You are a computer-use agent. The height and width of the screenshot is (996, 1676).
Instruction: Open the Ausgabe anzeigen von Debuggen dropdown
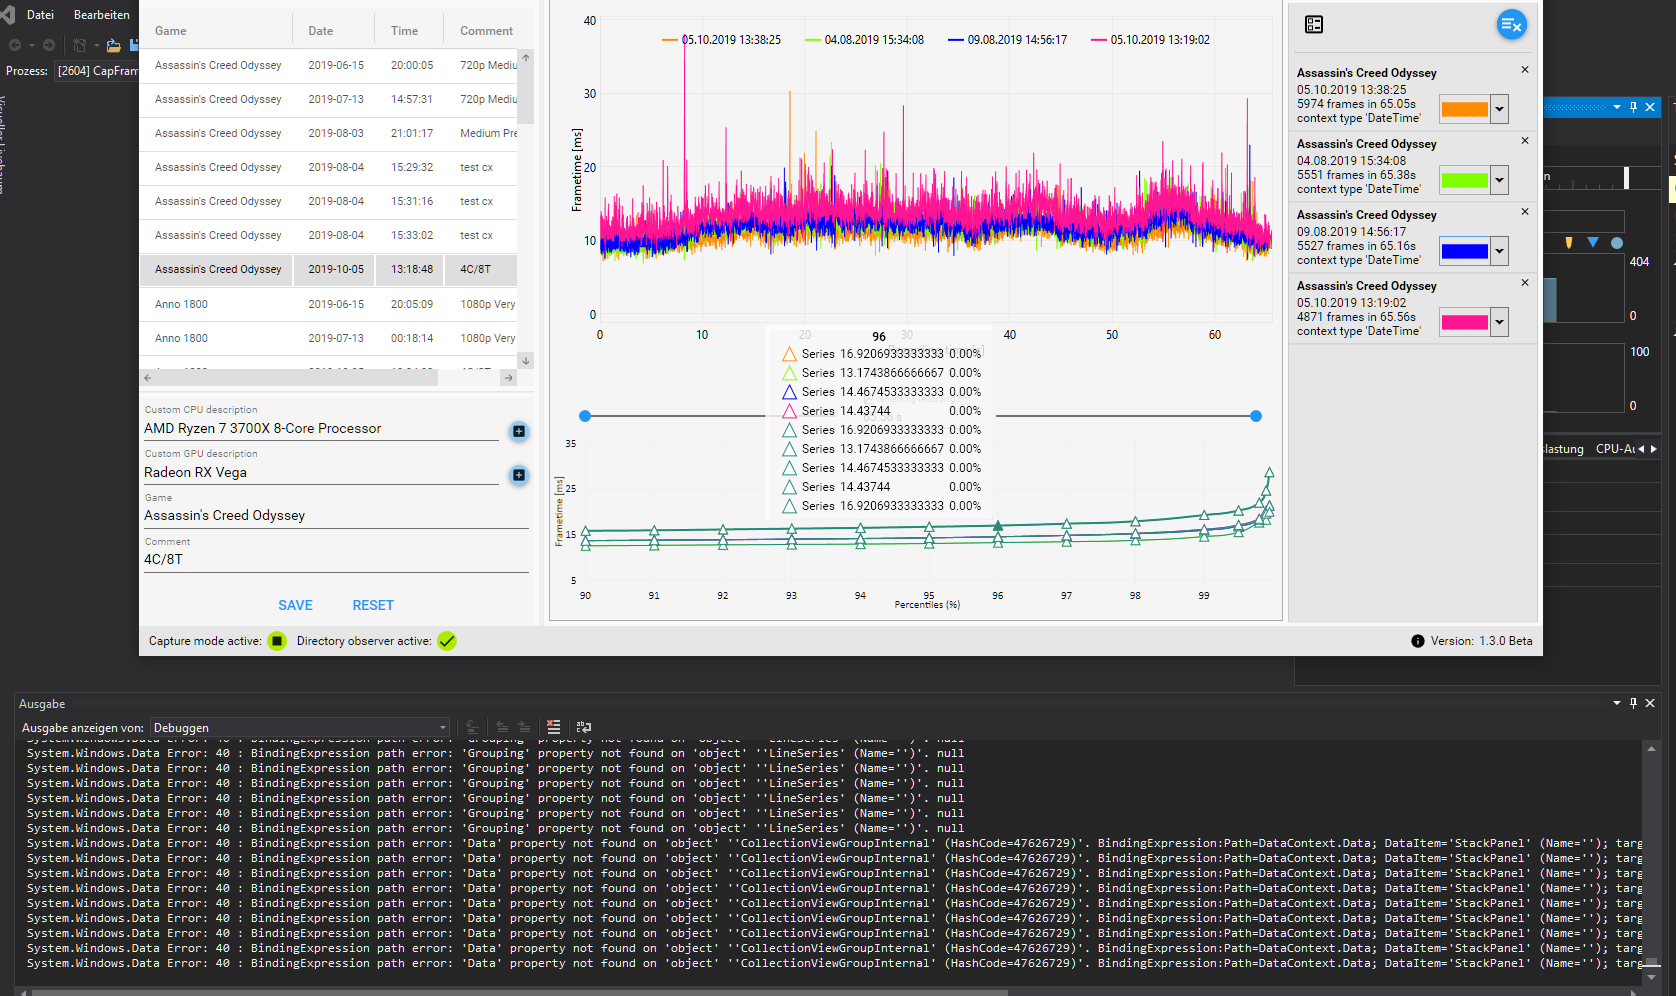point(300,728)
